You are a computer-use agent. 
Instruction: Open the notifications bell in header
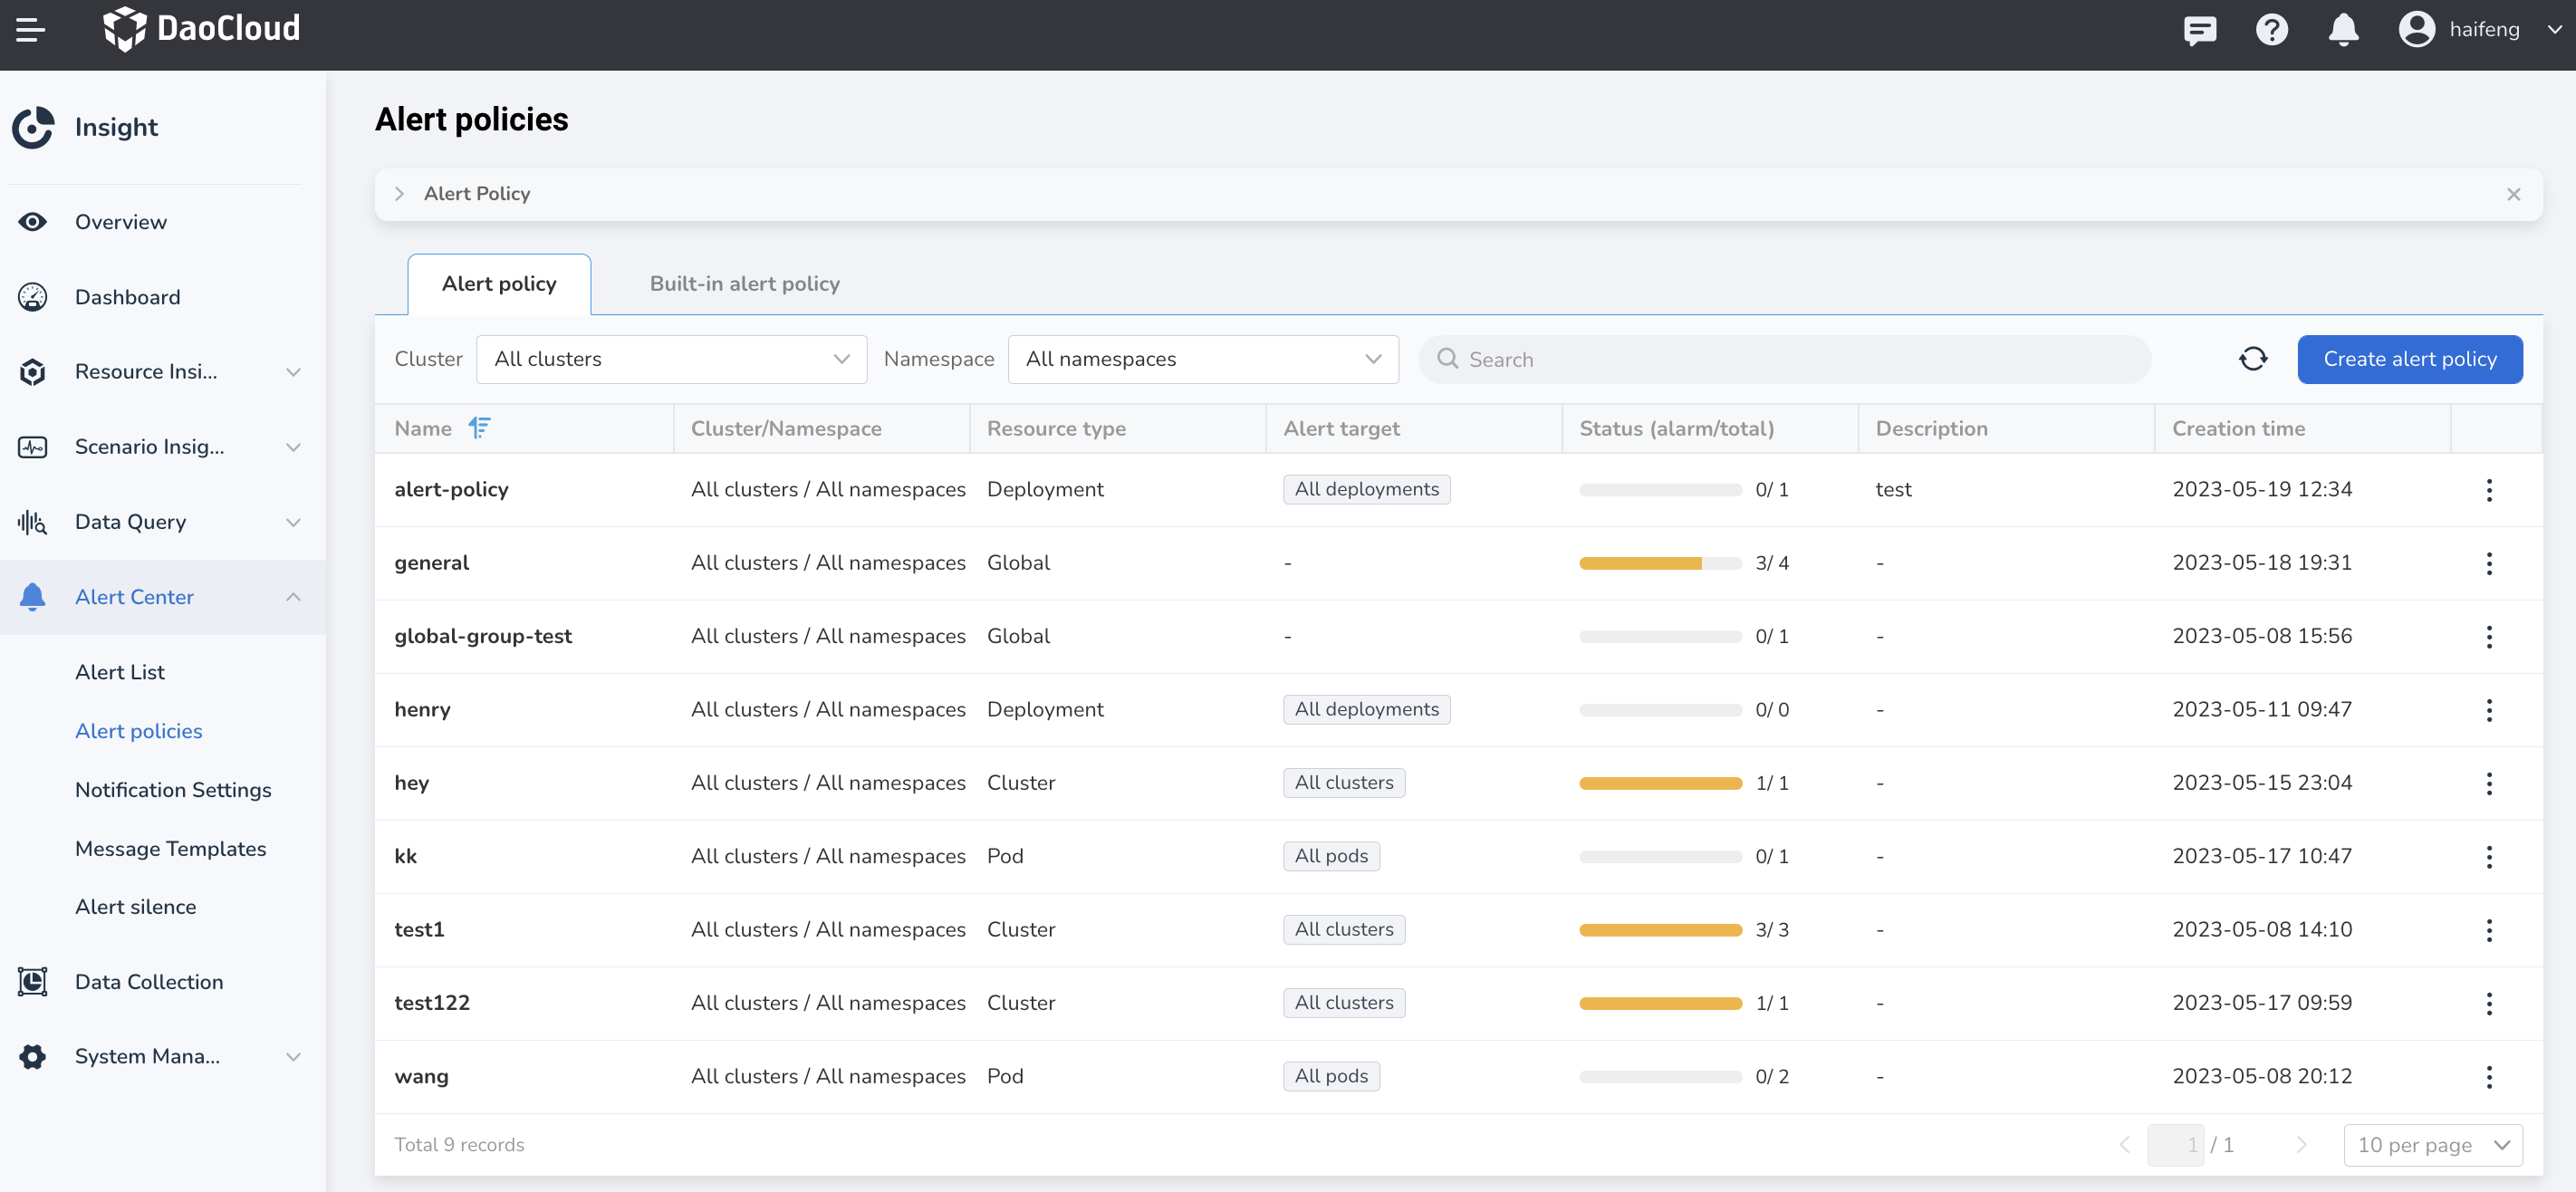(2343, 30)
